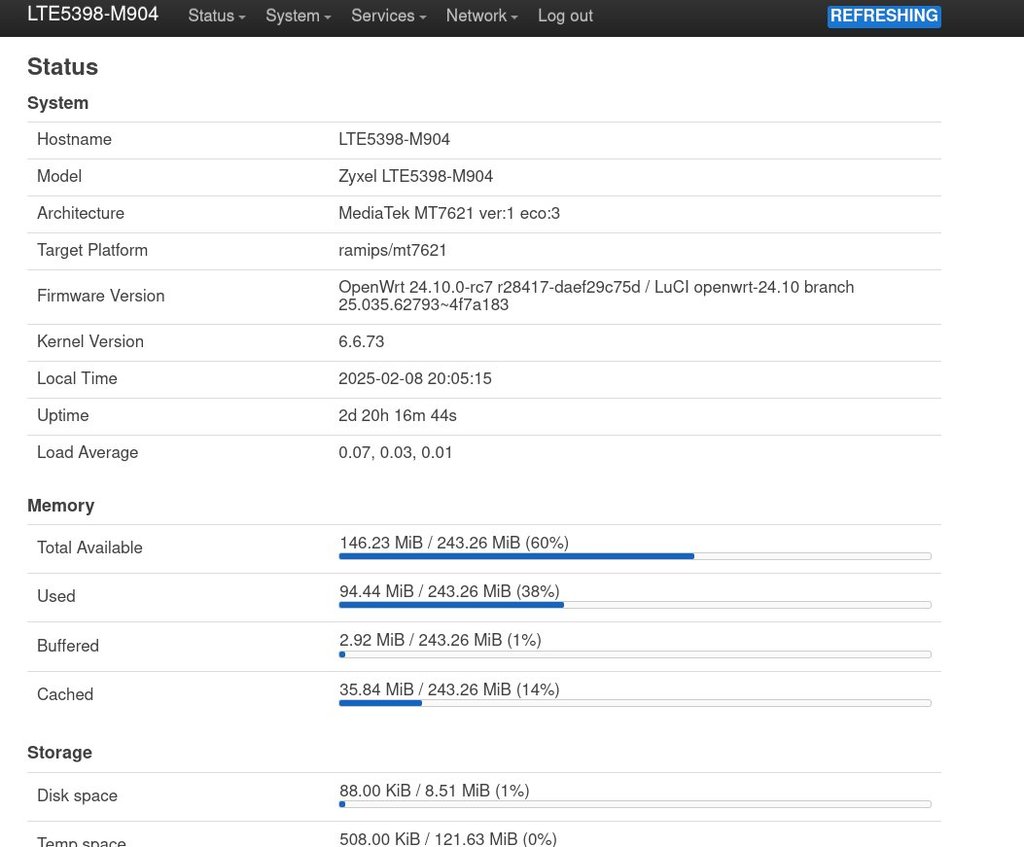The image size is (1024, 847).
Task: Click the Cached memory progress bar
Action: pyautogui.click(x=635, y=703)
